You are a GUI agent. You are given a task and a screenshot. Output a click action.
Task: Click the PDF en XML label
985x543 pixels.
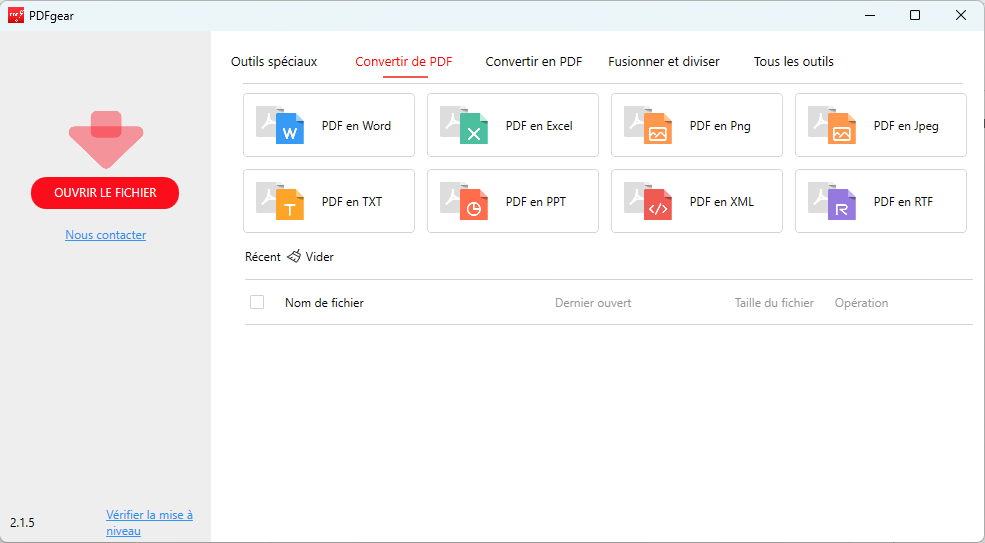tap(722, 202)
